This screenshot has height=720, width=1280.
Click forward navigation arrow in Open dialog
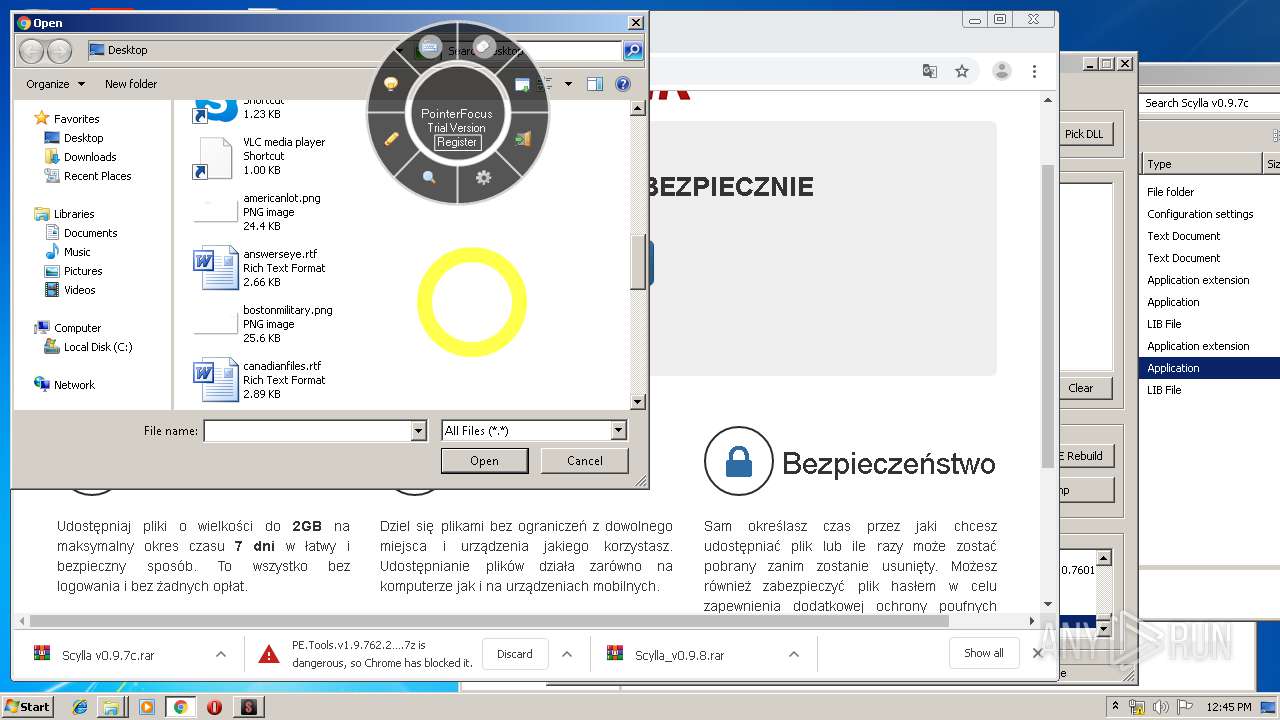click(59, 50)
